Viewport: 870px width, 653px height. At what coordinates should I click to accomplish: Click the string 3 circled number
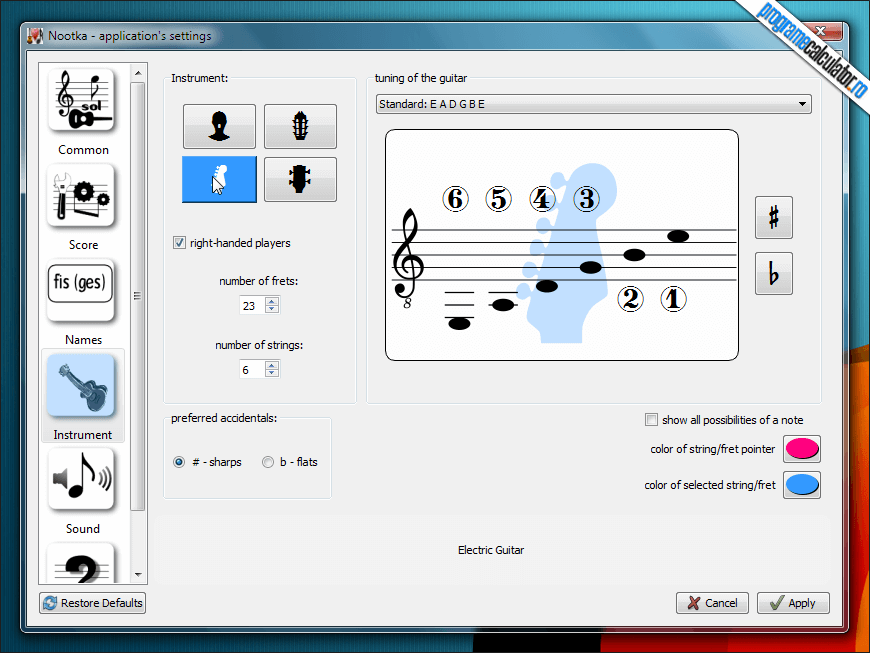click(x=586, y=199)
